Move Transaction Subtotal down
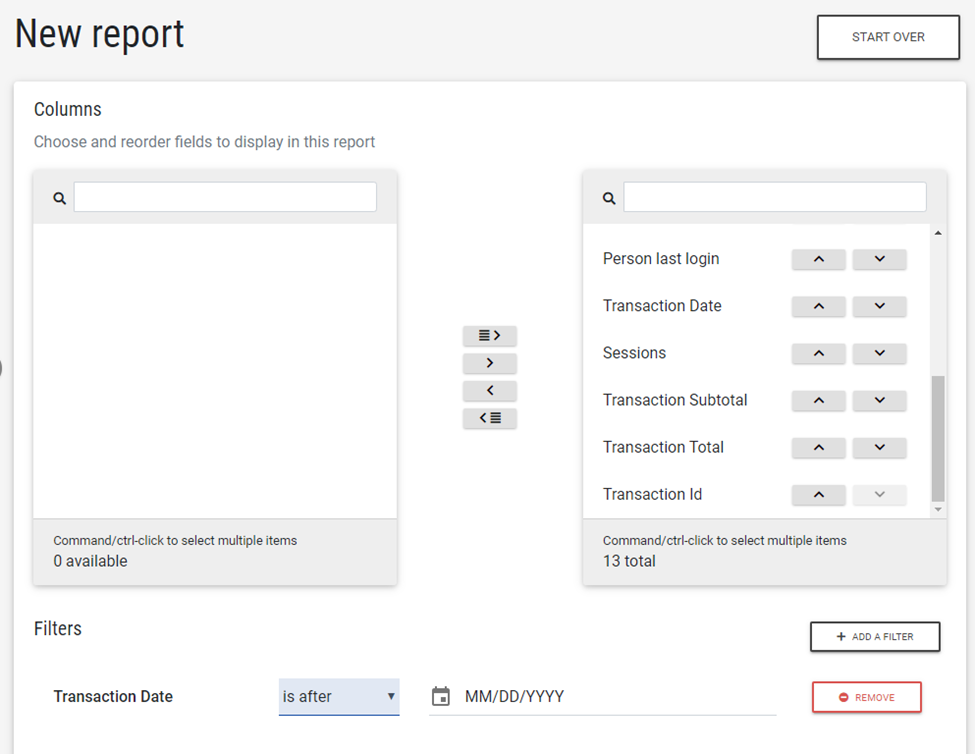 click(x=879, y=400)
